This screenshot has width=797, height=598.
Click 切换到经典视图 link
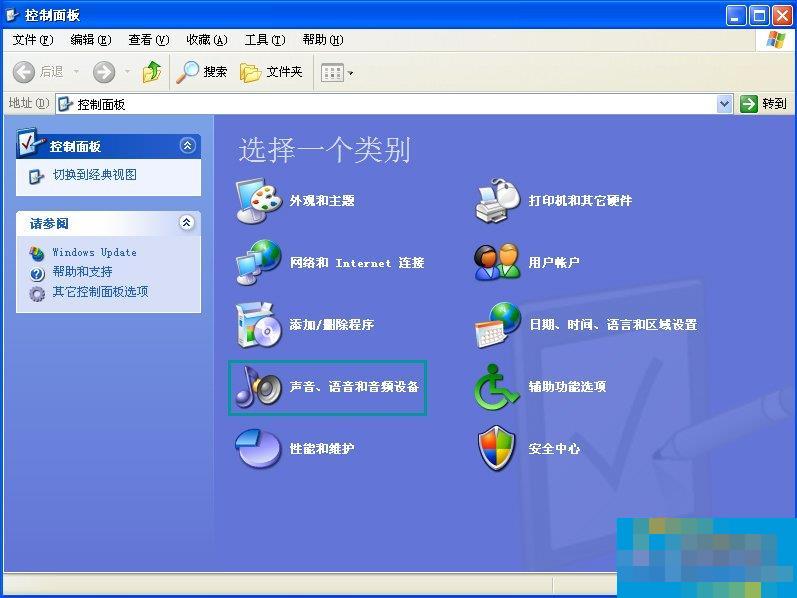pyautogui.click(x=94, y=175)
